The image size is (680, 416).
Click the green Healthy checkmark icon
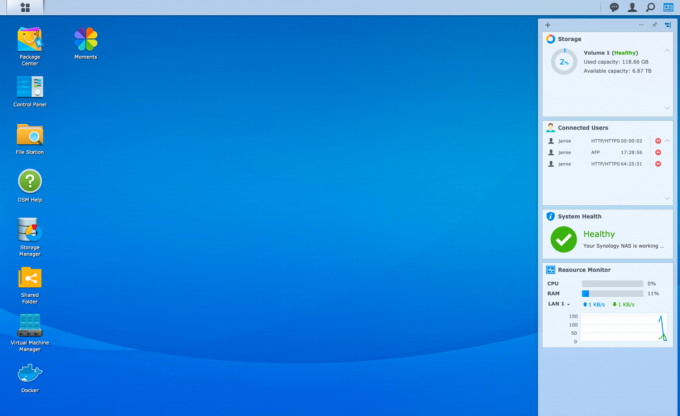tap(563, 239)
